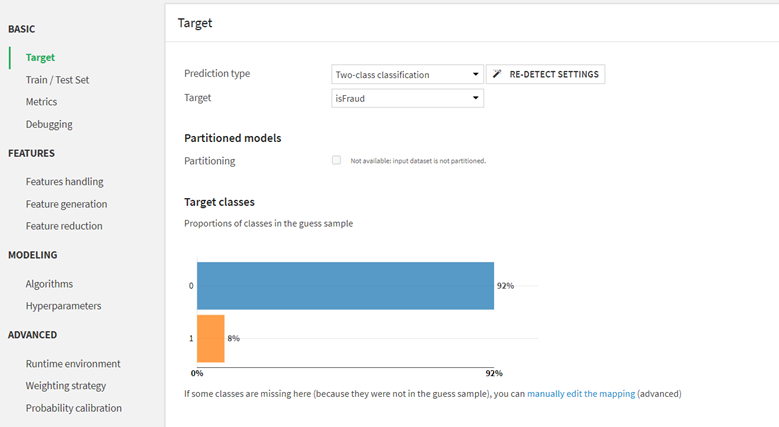Click the pencil icon on Re-detect Settings
This screenshot has height=427, width=779.
click(x=497, y=74)
